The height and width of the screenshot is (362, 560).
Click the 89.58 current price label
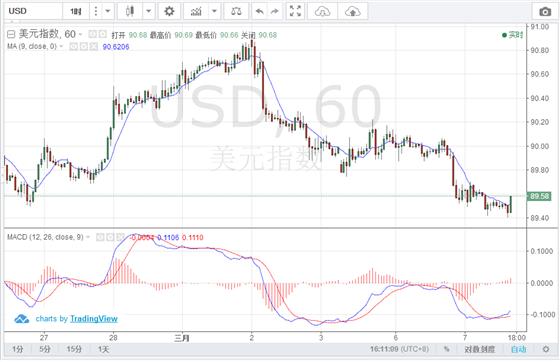(539, 196)
